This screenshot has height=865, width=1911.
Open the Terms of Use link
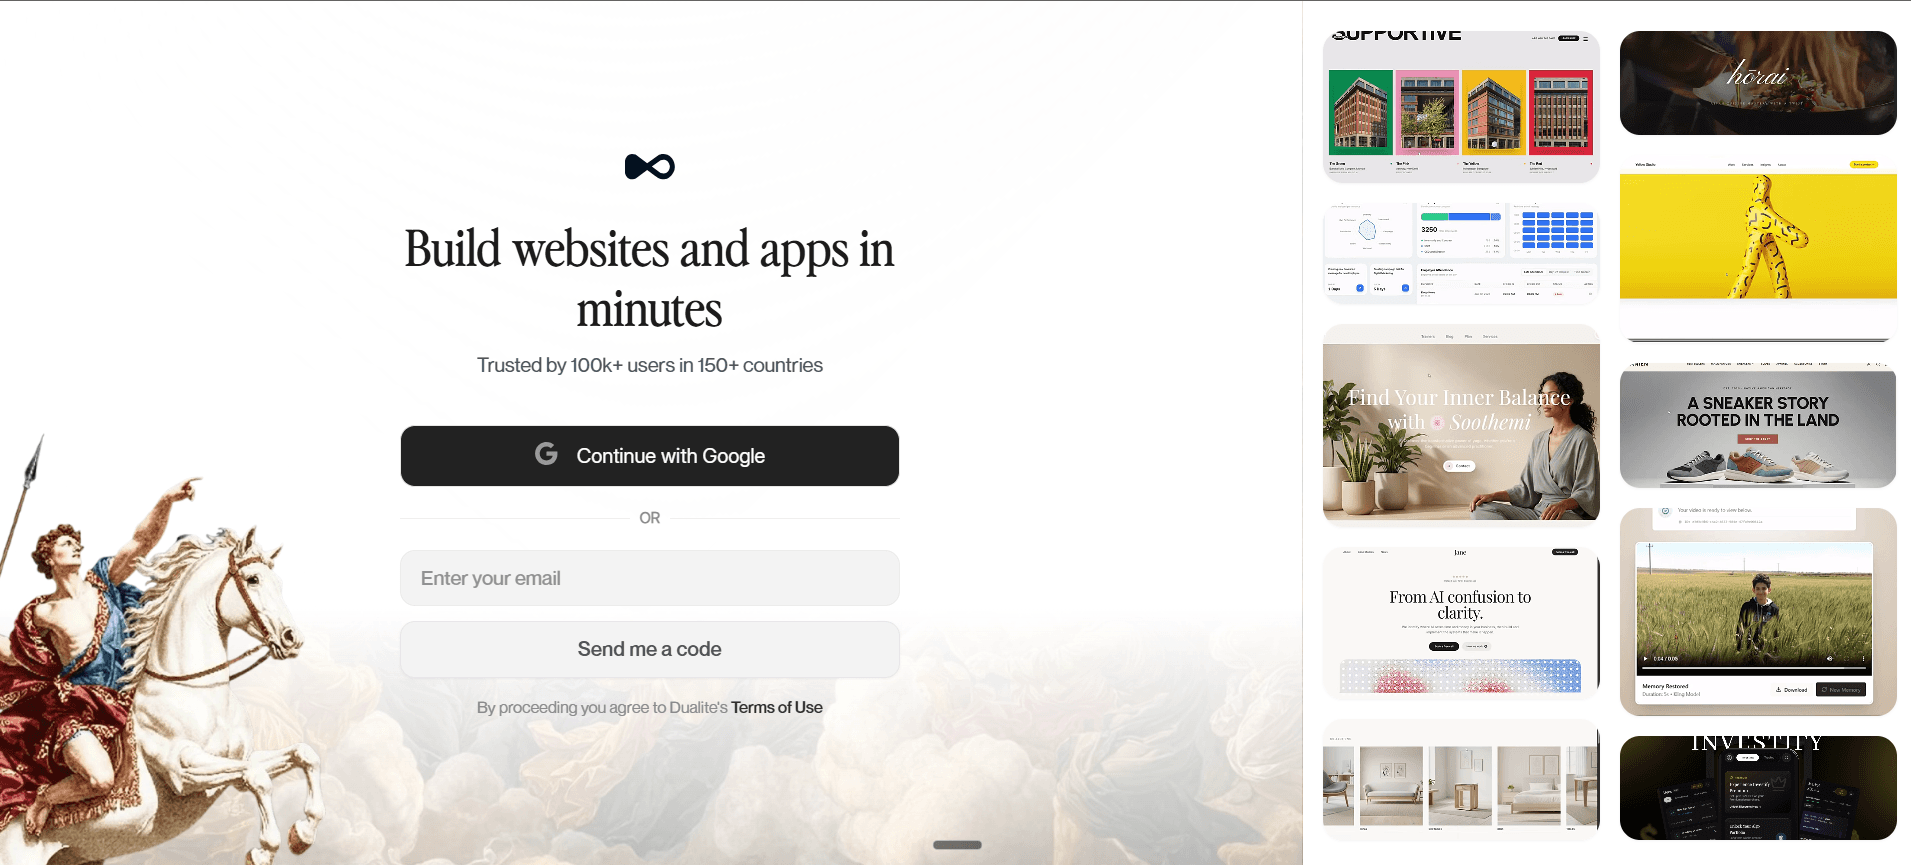point(777,707)
